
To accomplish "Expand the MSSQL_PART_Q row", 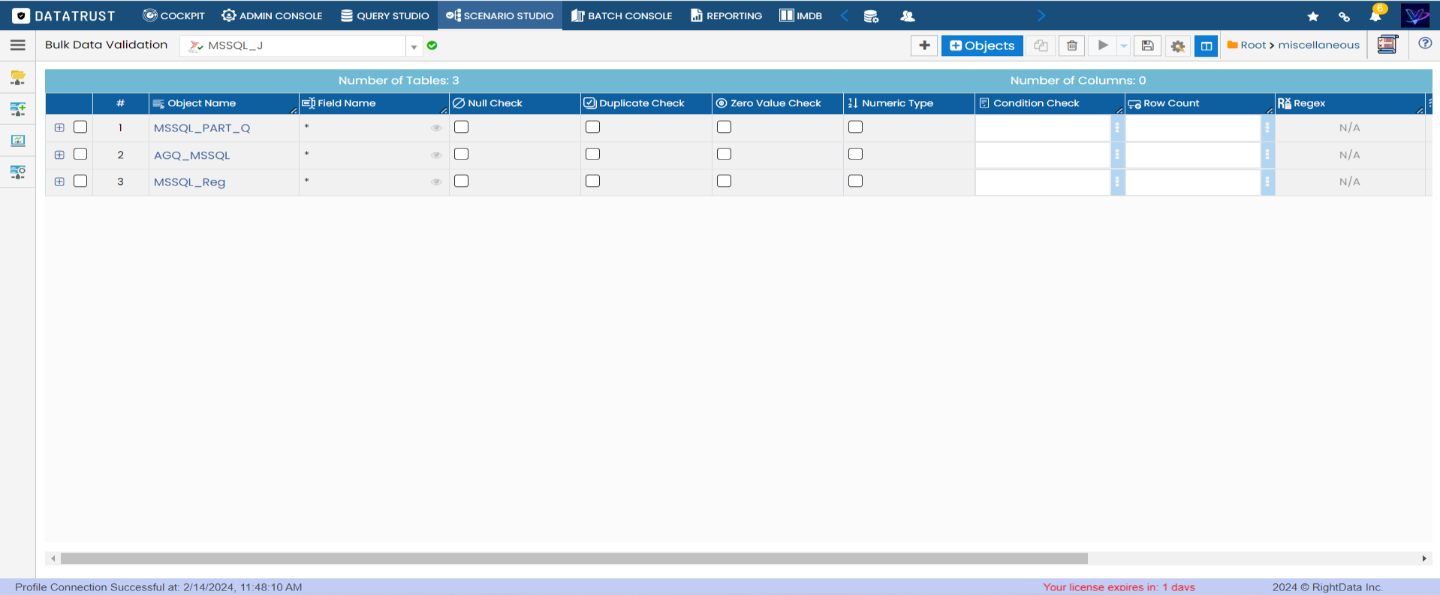I will (59, 128).
